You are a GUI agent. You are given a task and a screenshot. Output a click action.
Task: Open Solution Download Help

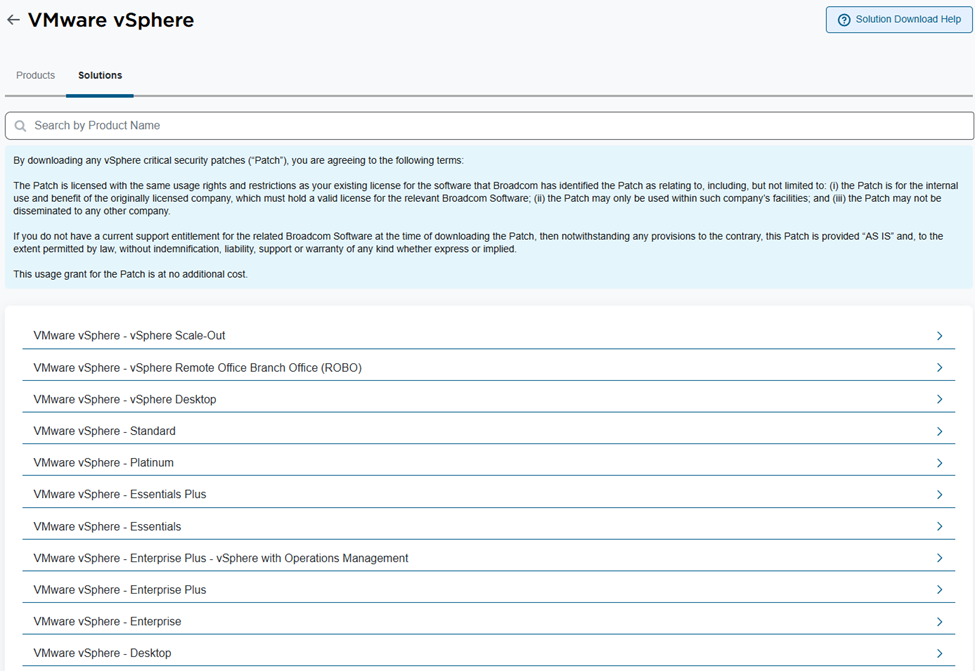898,20
